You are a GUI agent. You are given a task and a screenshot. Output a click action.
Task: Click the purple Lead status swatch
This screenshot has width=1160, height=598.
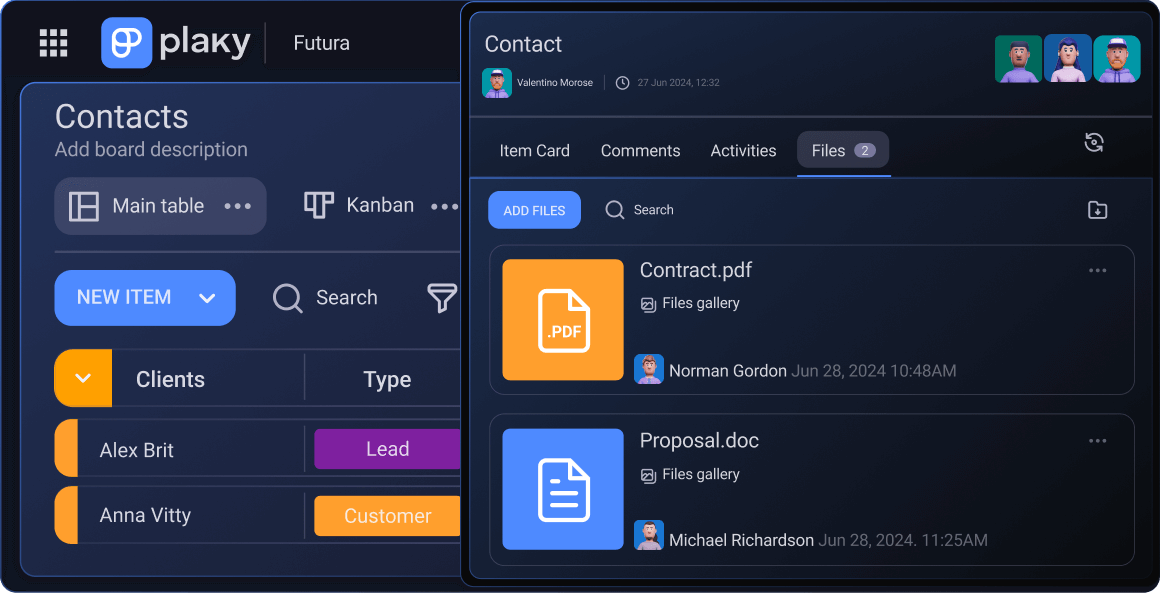pos(388,448)
